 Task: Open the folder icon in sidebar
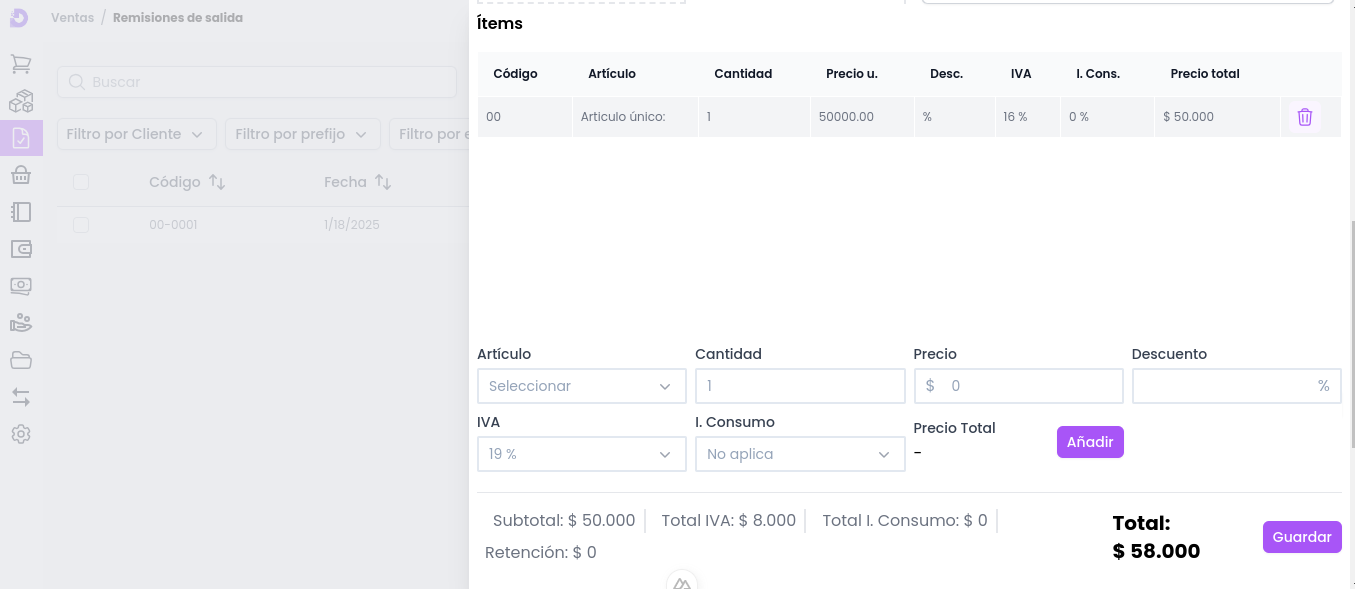pos(21,360)
